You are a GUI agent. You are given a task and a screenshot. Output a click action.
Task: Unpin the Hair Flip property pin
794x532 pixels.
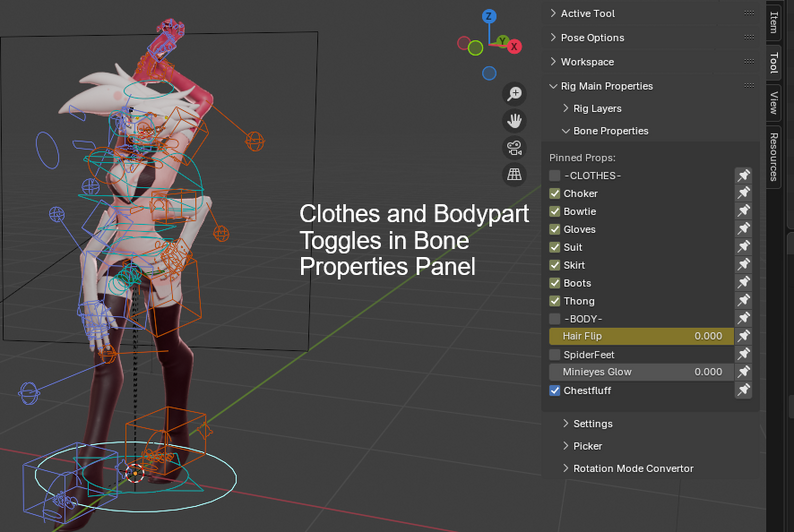(x=743, y=336)
